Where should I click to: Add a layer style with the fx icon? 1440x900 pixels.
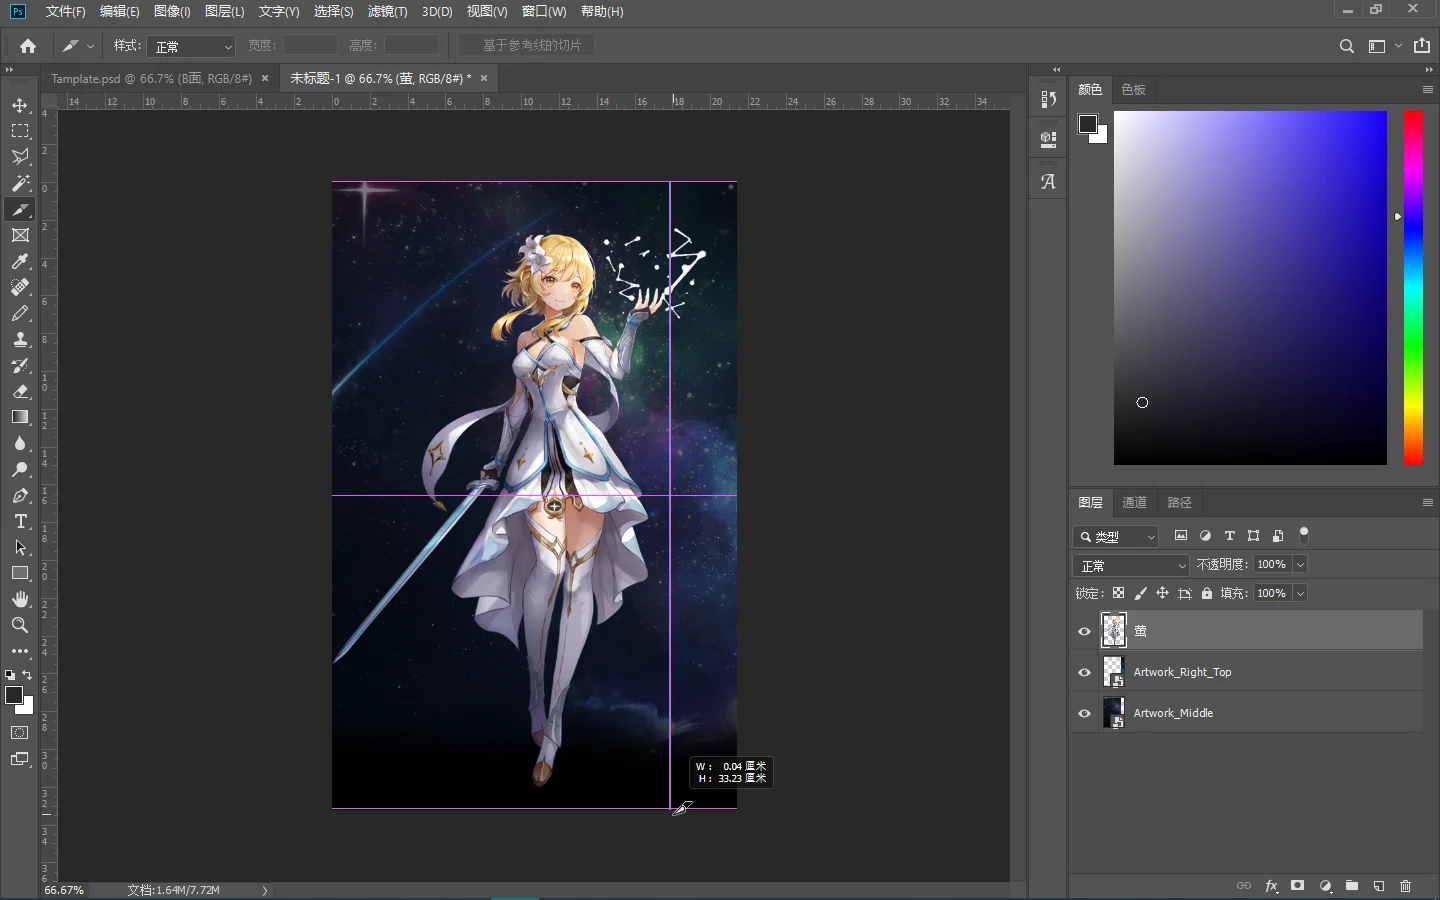click(x=1271, y=886)
